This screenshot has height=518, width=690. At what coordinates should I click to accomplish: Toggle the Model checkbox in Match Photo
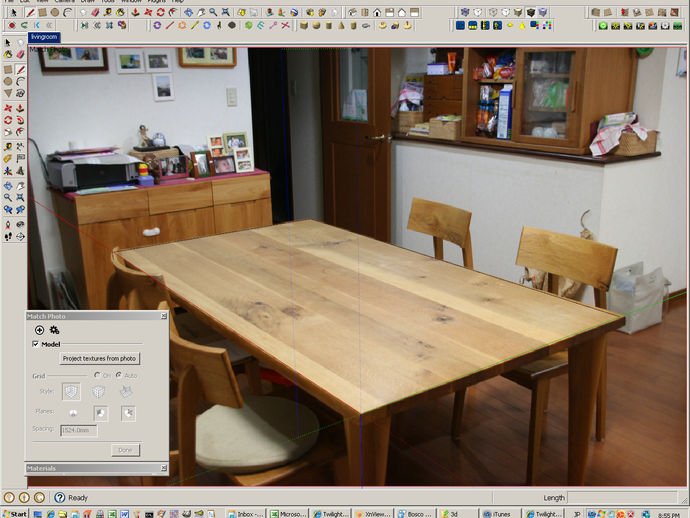(x=36, y=344)
